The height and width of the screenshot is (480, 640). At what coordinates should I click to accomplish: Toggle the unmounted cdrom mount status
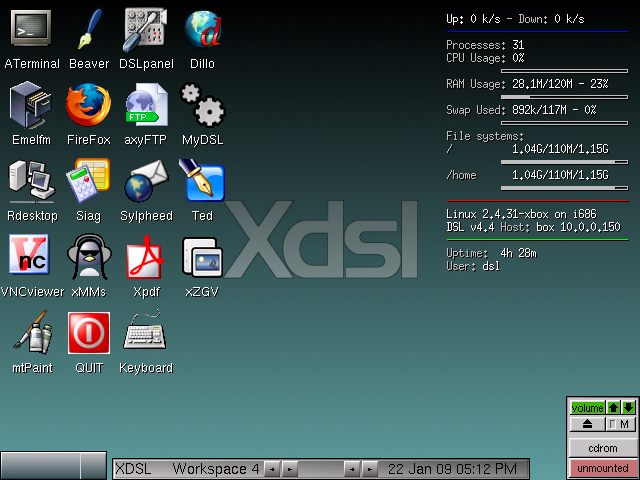(x=602, y=468)
